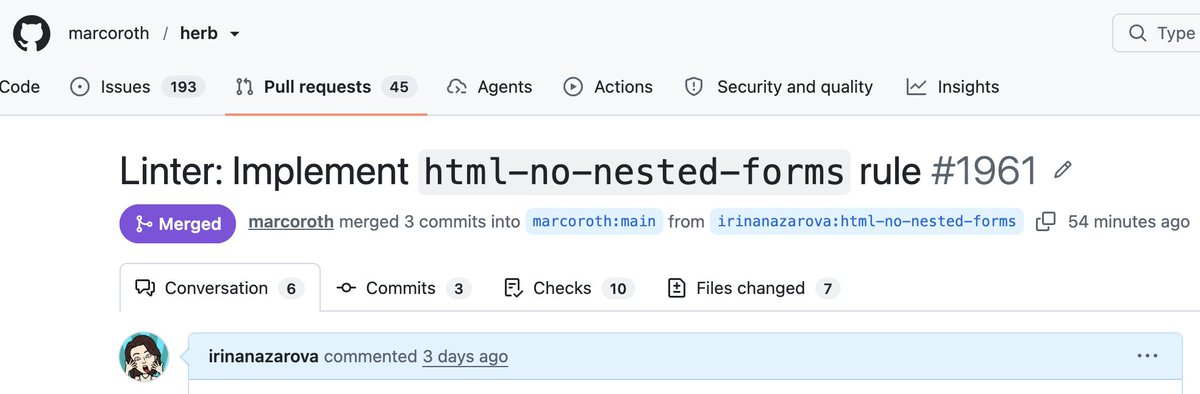Expand the herb repository dropdown arrow

(235, 34)
